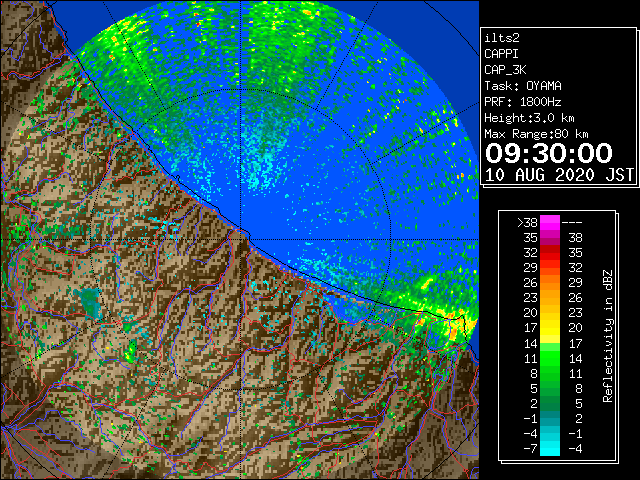
Task: Click the teal lake on the map
Action: 90,303
